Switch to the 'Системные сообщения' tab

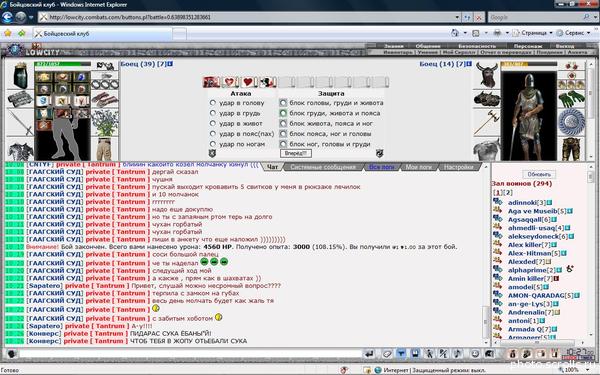click(323, 167)
